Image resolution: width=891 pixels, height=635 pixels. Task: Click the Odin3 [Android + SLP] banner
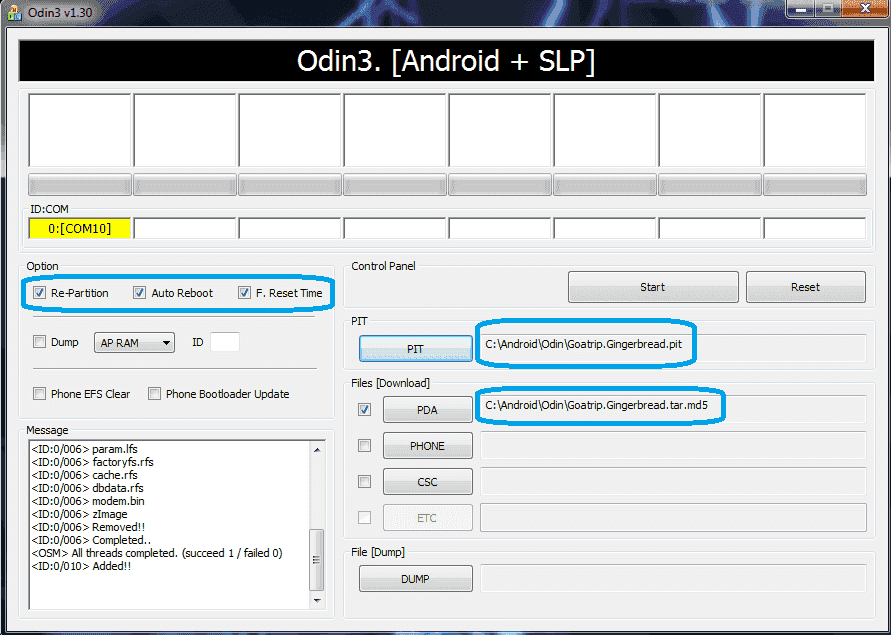pos(446,61)
